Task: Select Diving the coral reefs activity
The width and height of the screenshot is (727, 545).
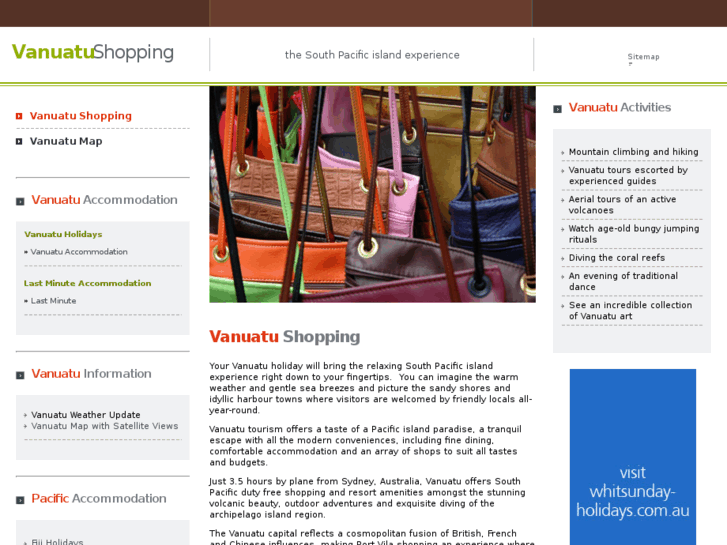Action: (617, 257)
